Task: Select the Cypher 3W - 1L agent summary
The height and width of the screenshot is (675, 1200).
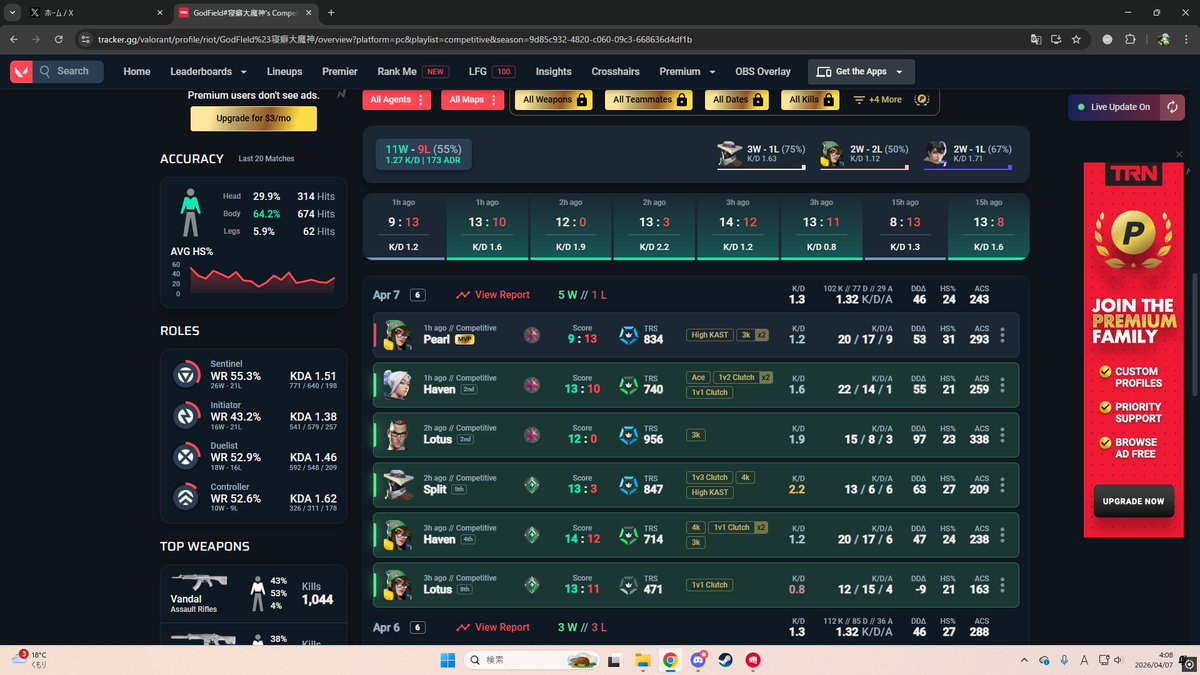Action: [x=762, y=153]
